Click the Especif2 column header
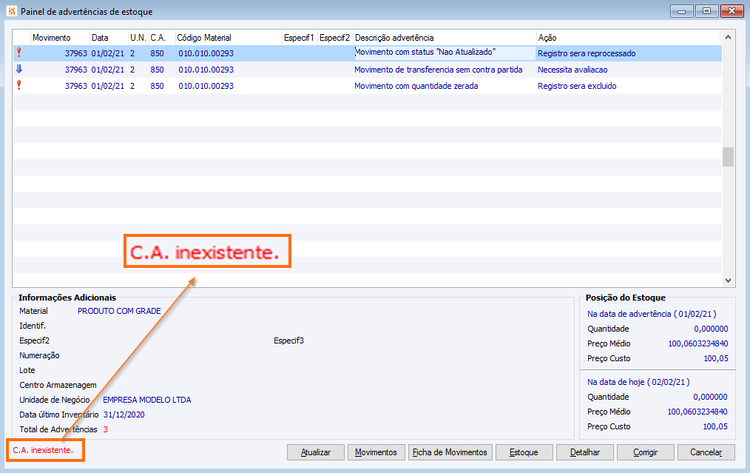Image resolution: width=750 pixels, height=473 pixels. (x=335, y=38)
